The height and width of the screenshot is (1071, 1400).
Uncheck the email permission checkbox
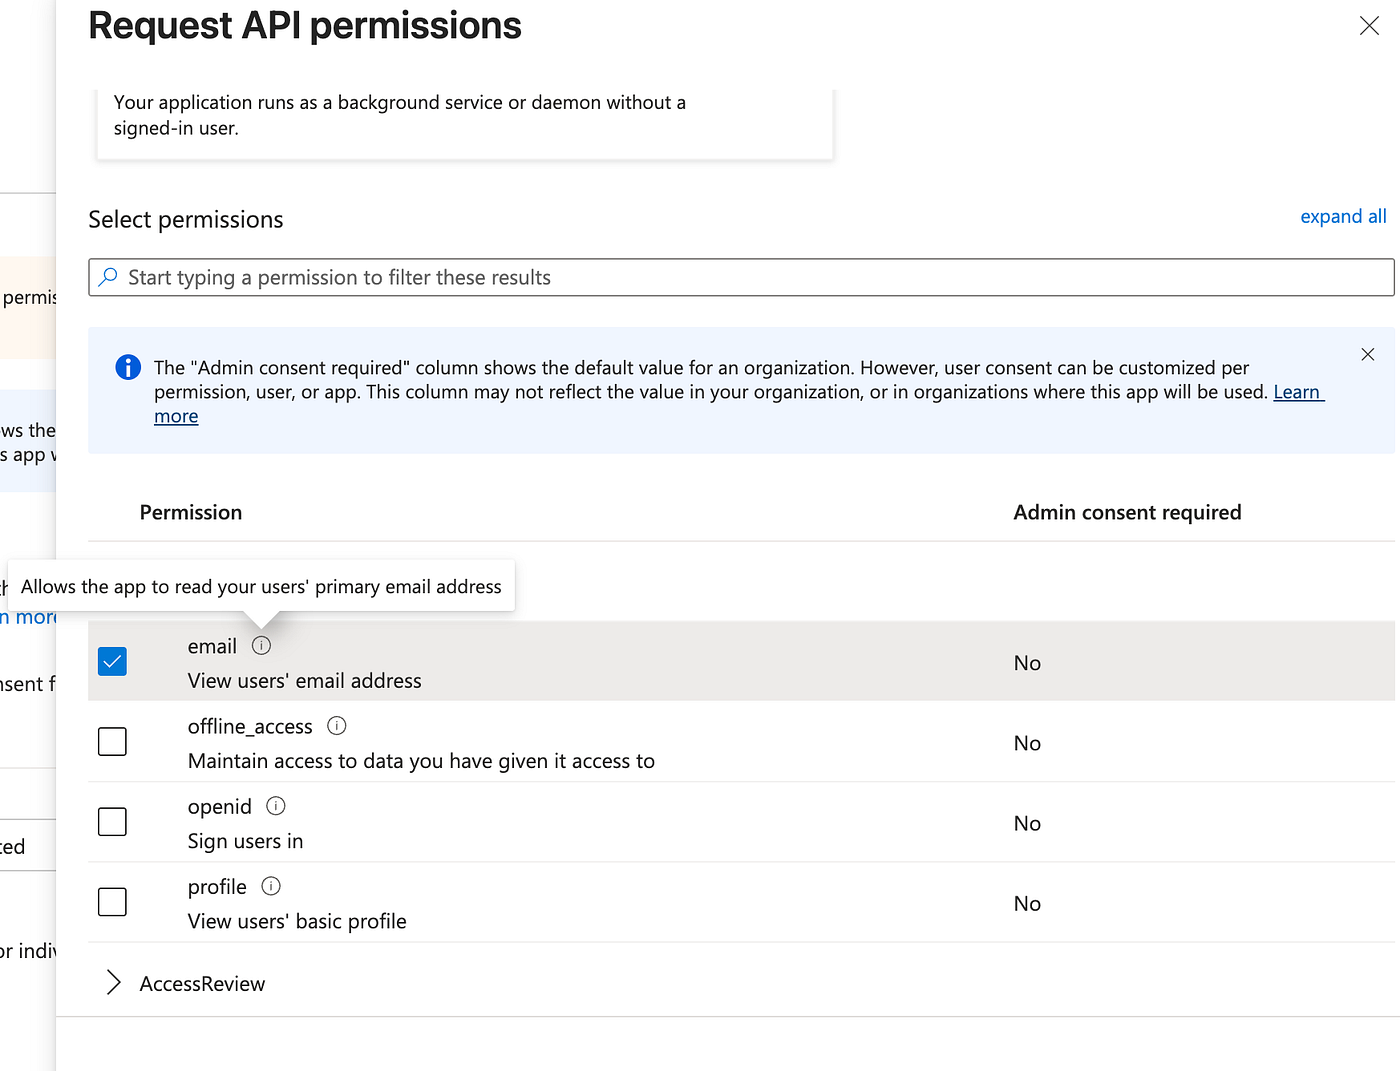click(112, 662)
